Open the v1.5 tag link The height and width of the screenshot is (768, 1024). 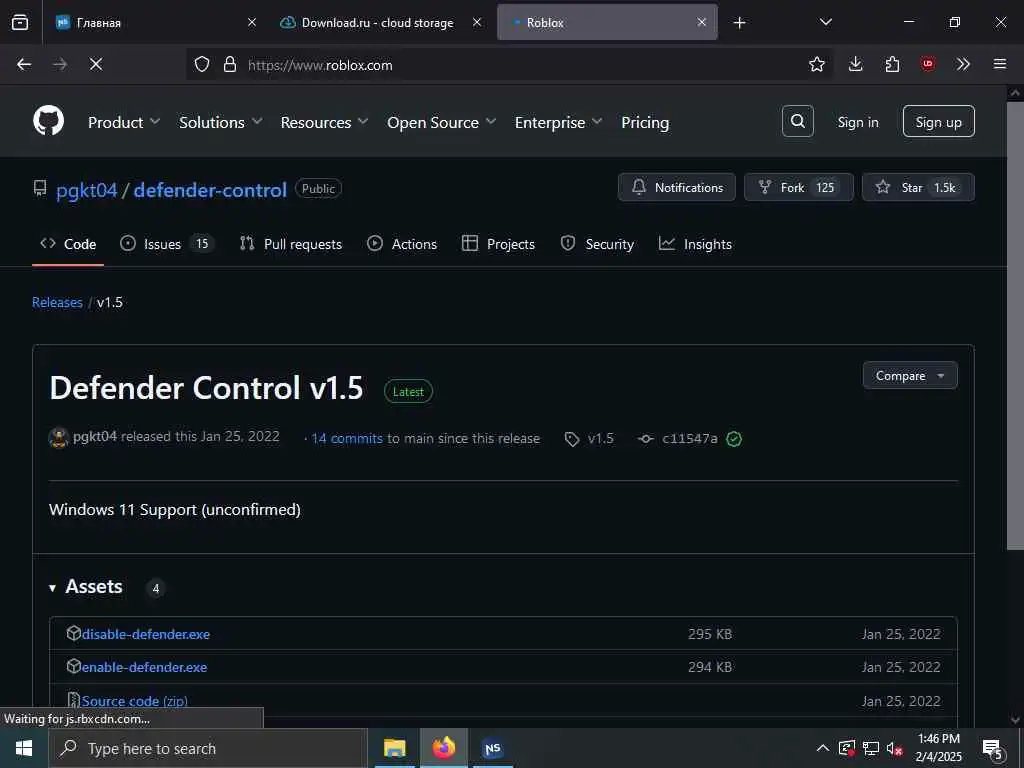tap(600, 438)
